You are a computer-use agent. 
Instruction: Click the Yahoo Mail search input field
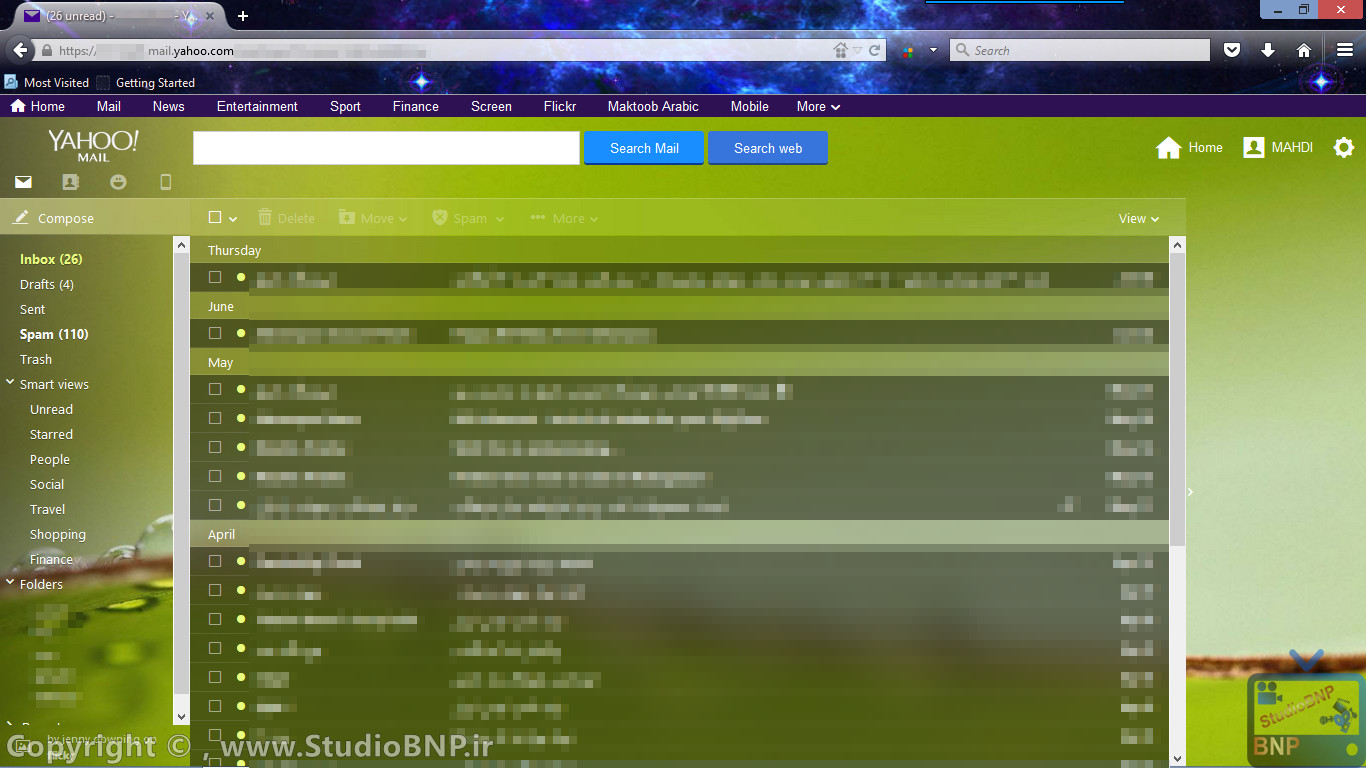pos(386,148)
